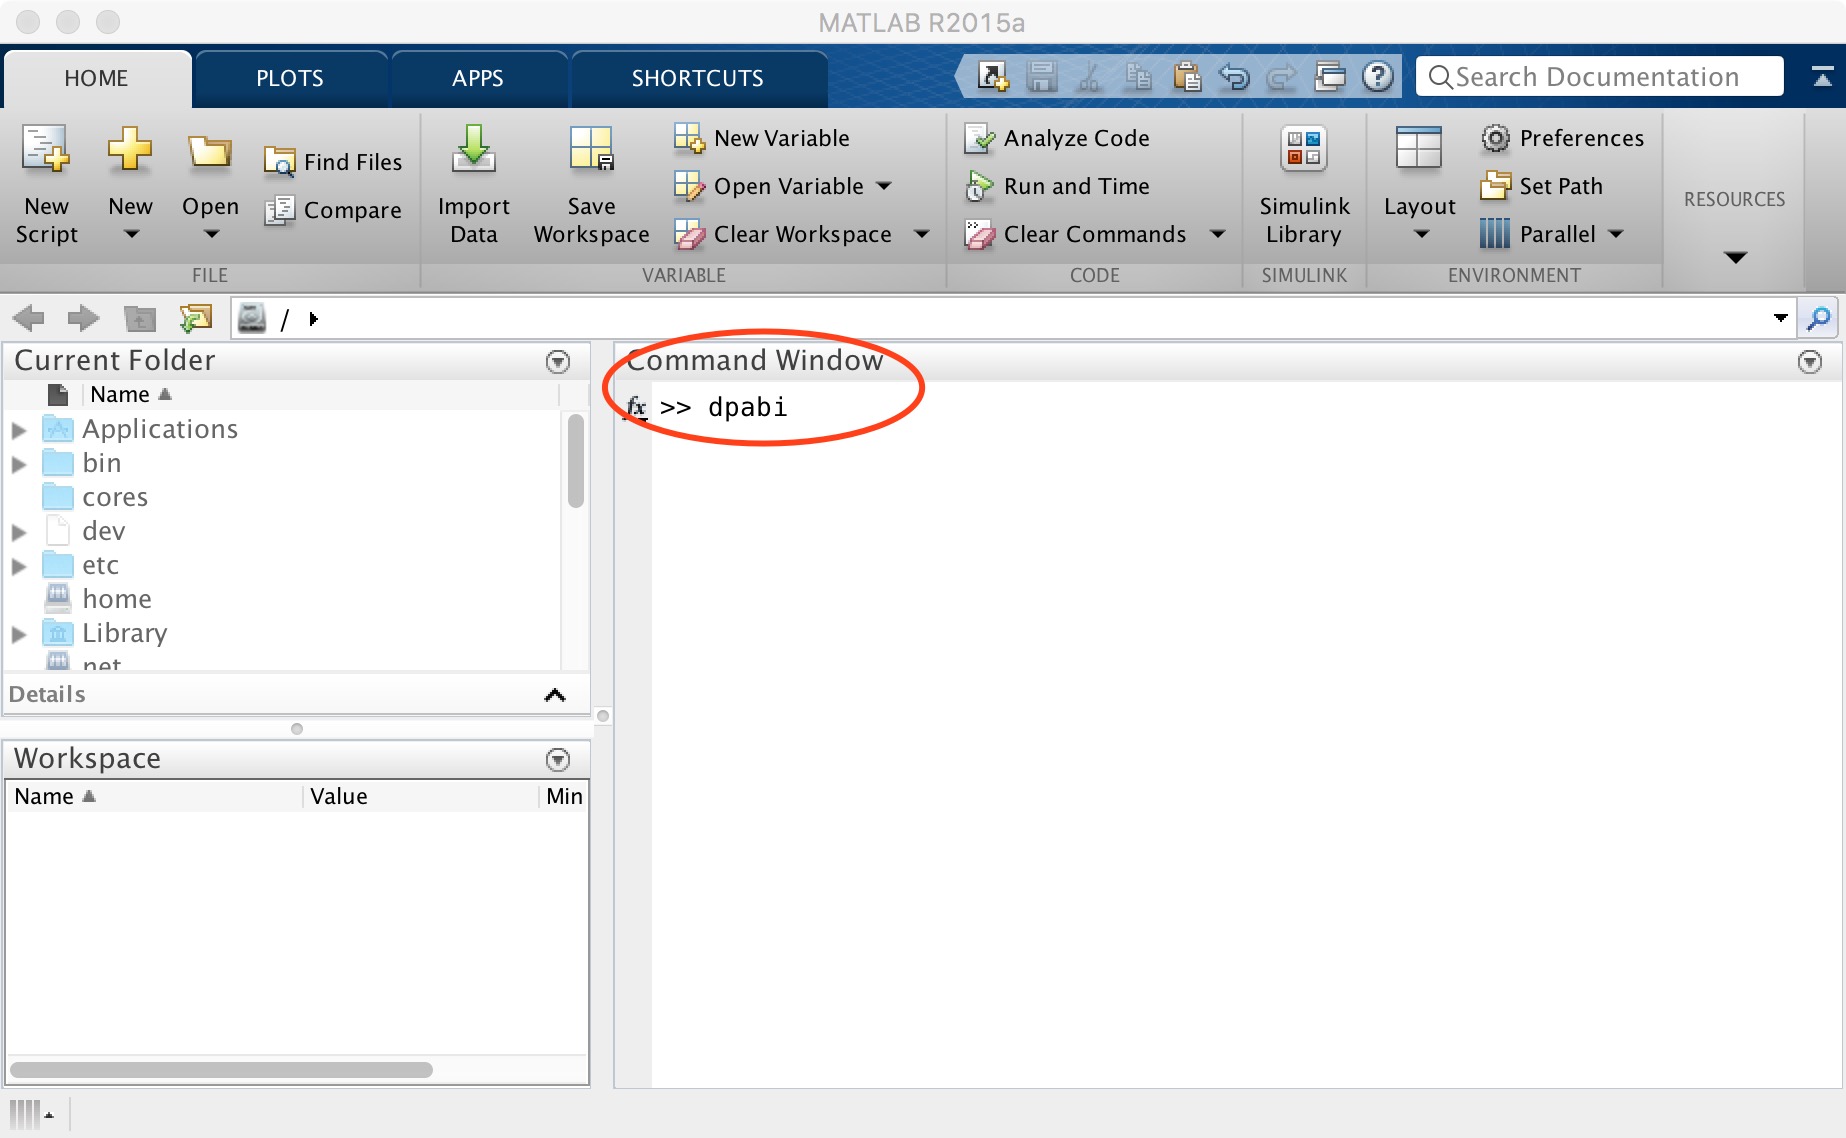Click Browse for folder icon

[196, 319]
